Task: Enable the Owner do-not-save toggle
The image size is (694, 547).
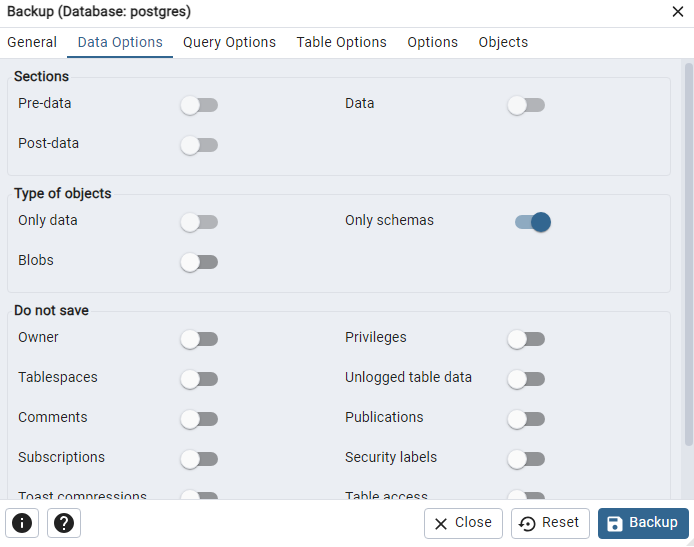Action: pyautogui.click(x=199, y=339)
